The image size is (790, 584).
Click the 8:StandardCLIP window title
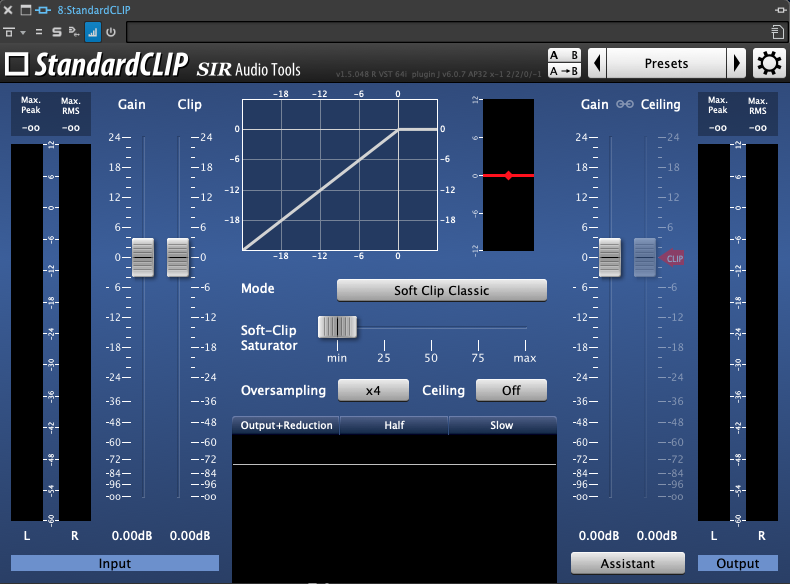point(94,10)
